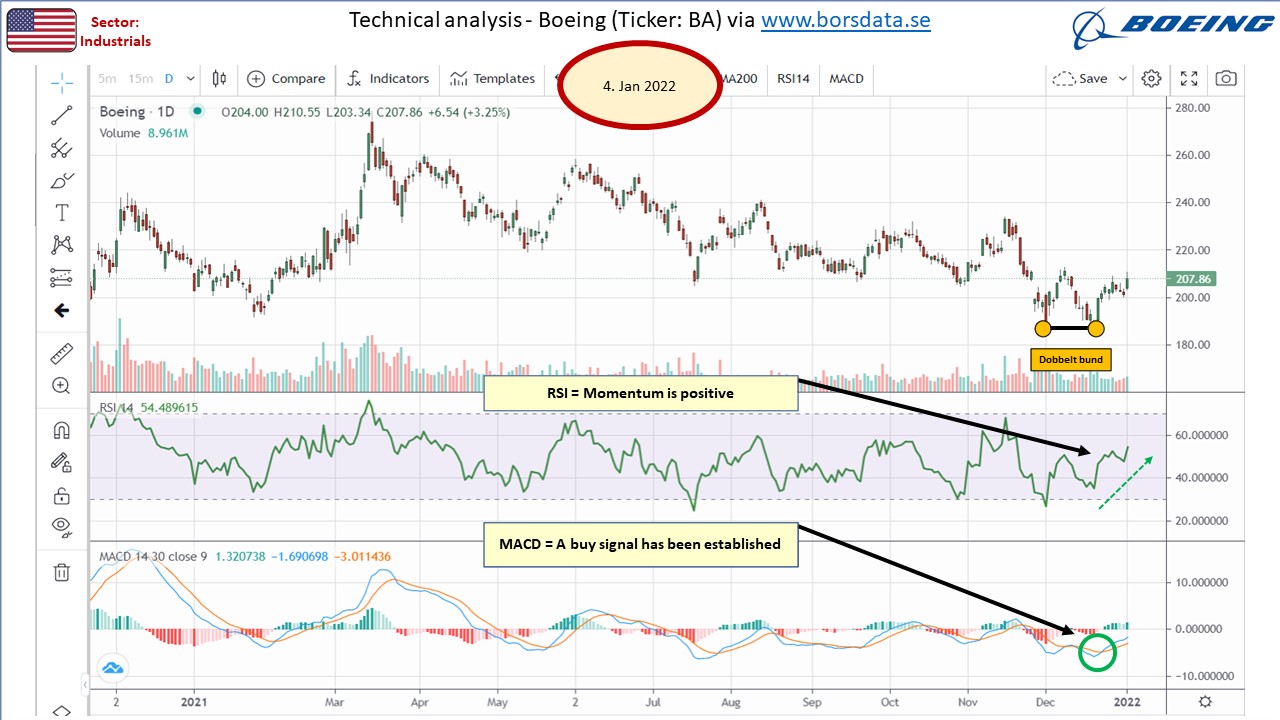Expand the dropdown arrow beside Save
This screenshot has height=720, width=1280.
tap(1123, 78)
